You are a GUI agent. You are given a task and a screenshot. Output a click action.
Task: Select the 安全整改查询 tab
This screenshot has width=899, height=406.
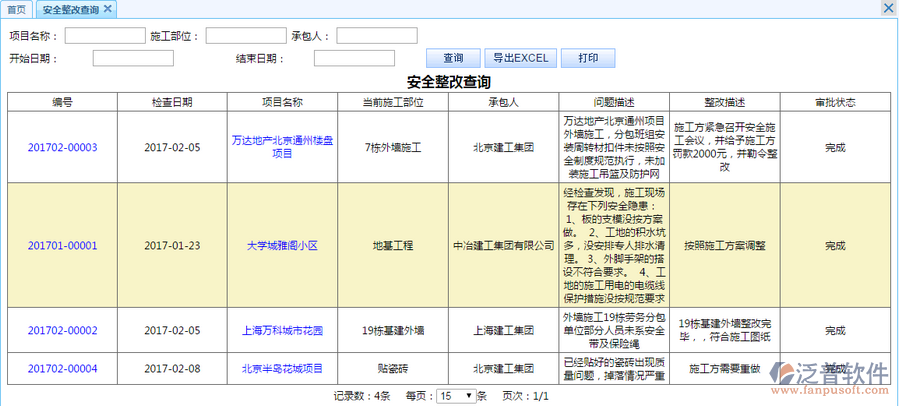(70, 9)
